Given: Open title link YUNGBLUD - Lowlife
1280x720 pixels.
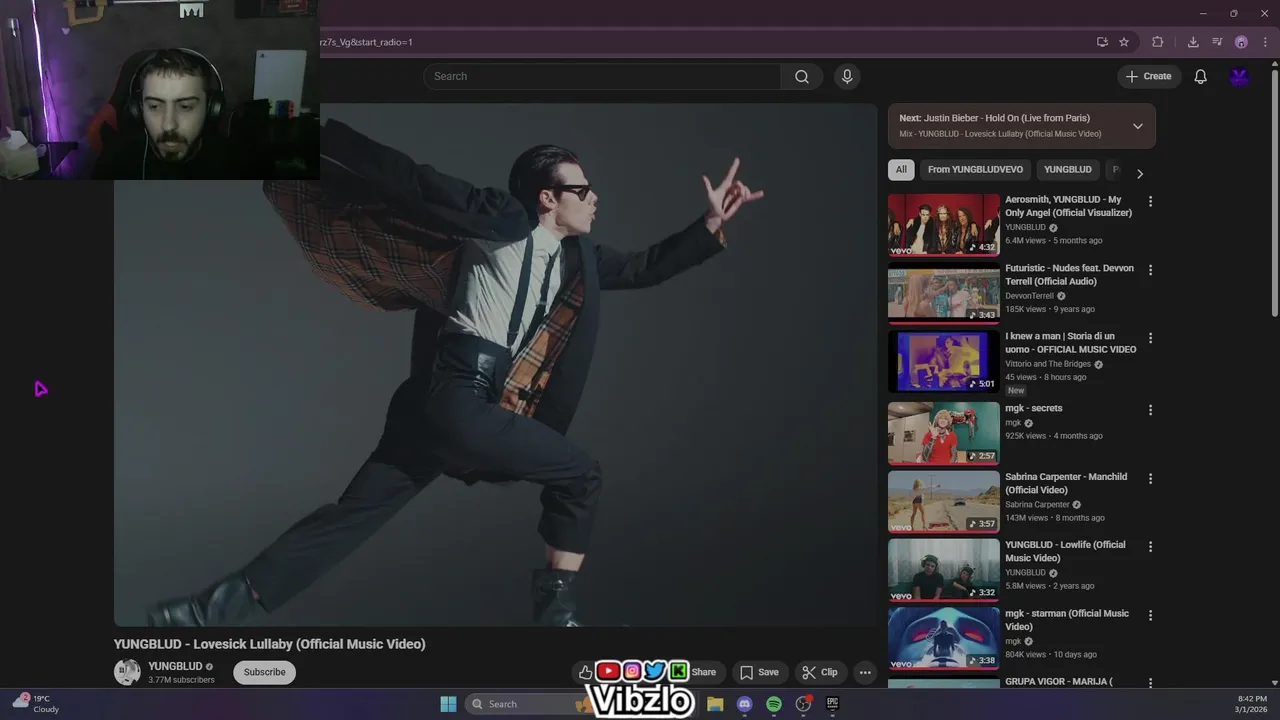Looking at the screenshot, I should (1065, 551).
